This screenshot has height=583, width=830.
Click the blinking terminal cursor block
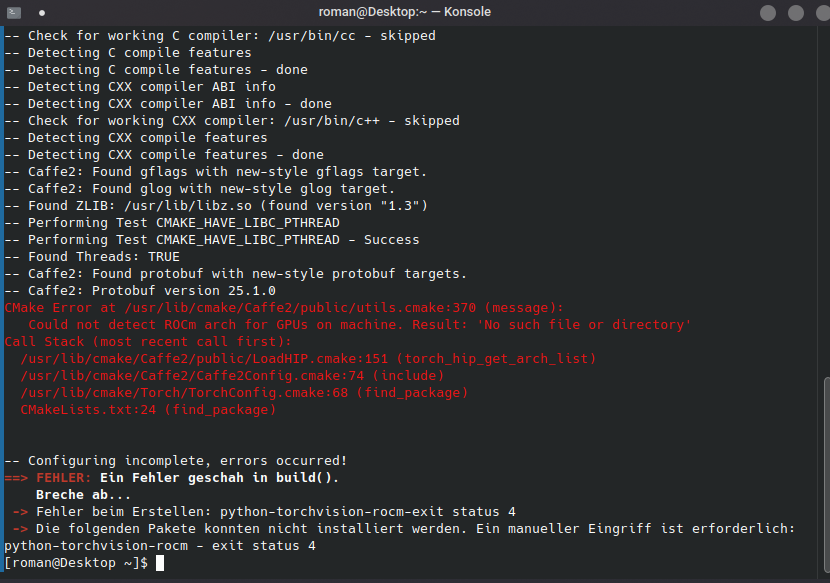(162, 562)
